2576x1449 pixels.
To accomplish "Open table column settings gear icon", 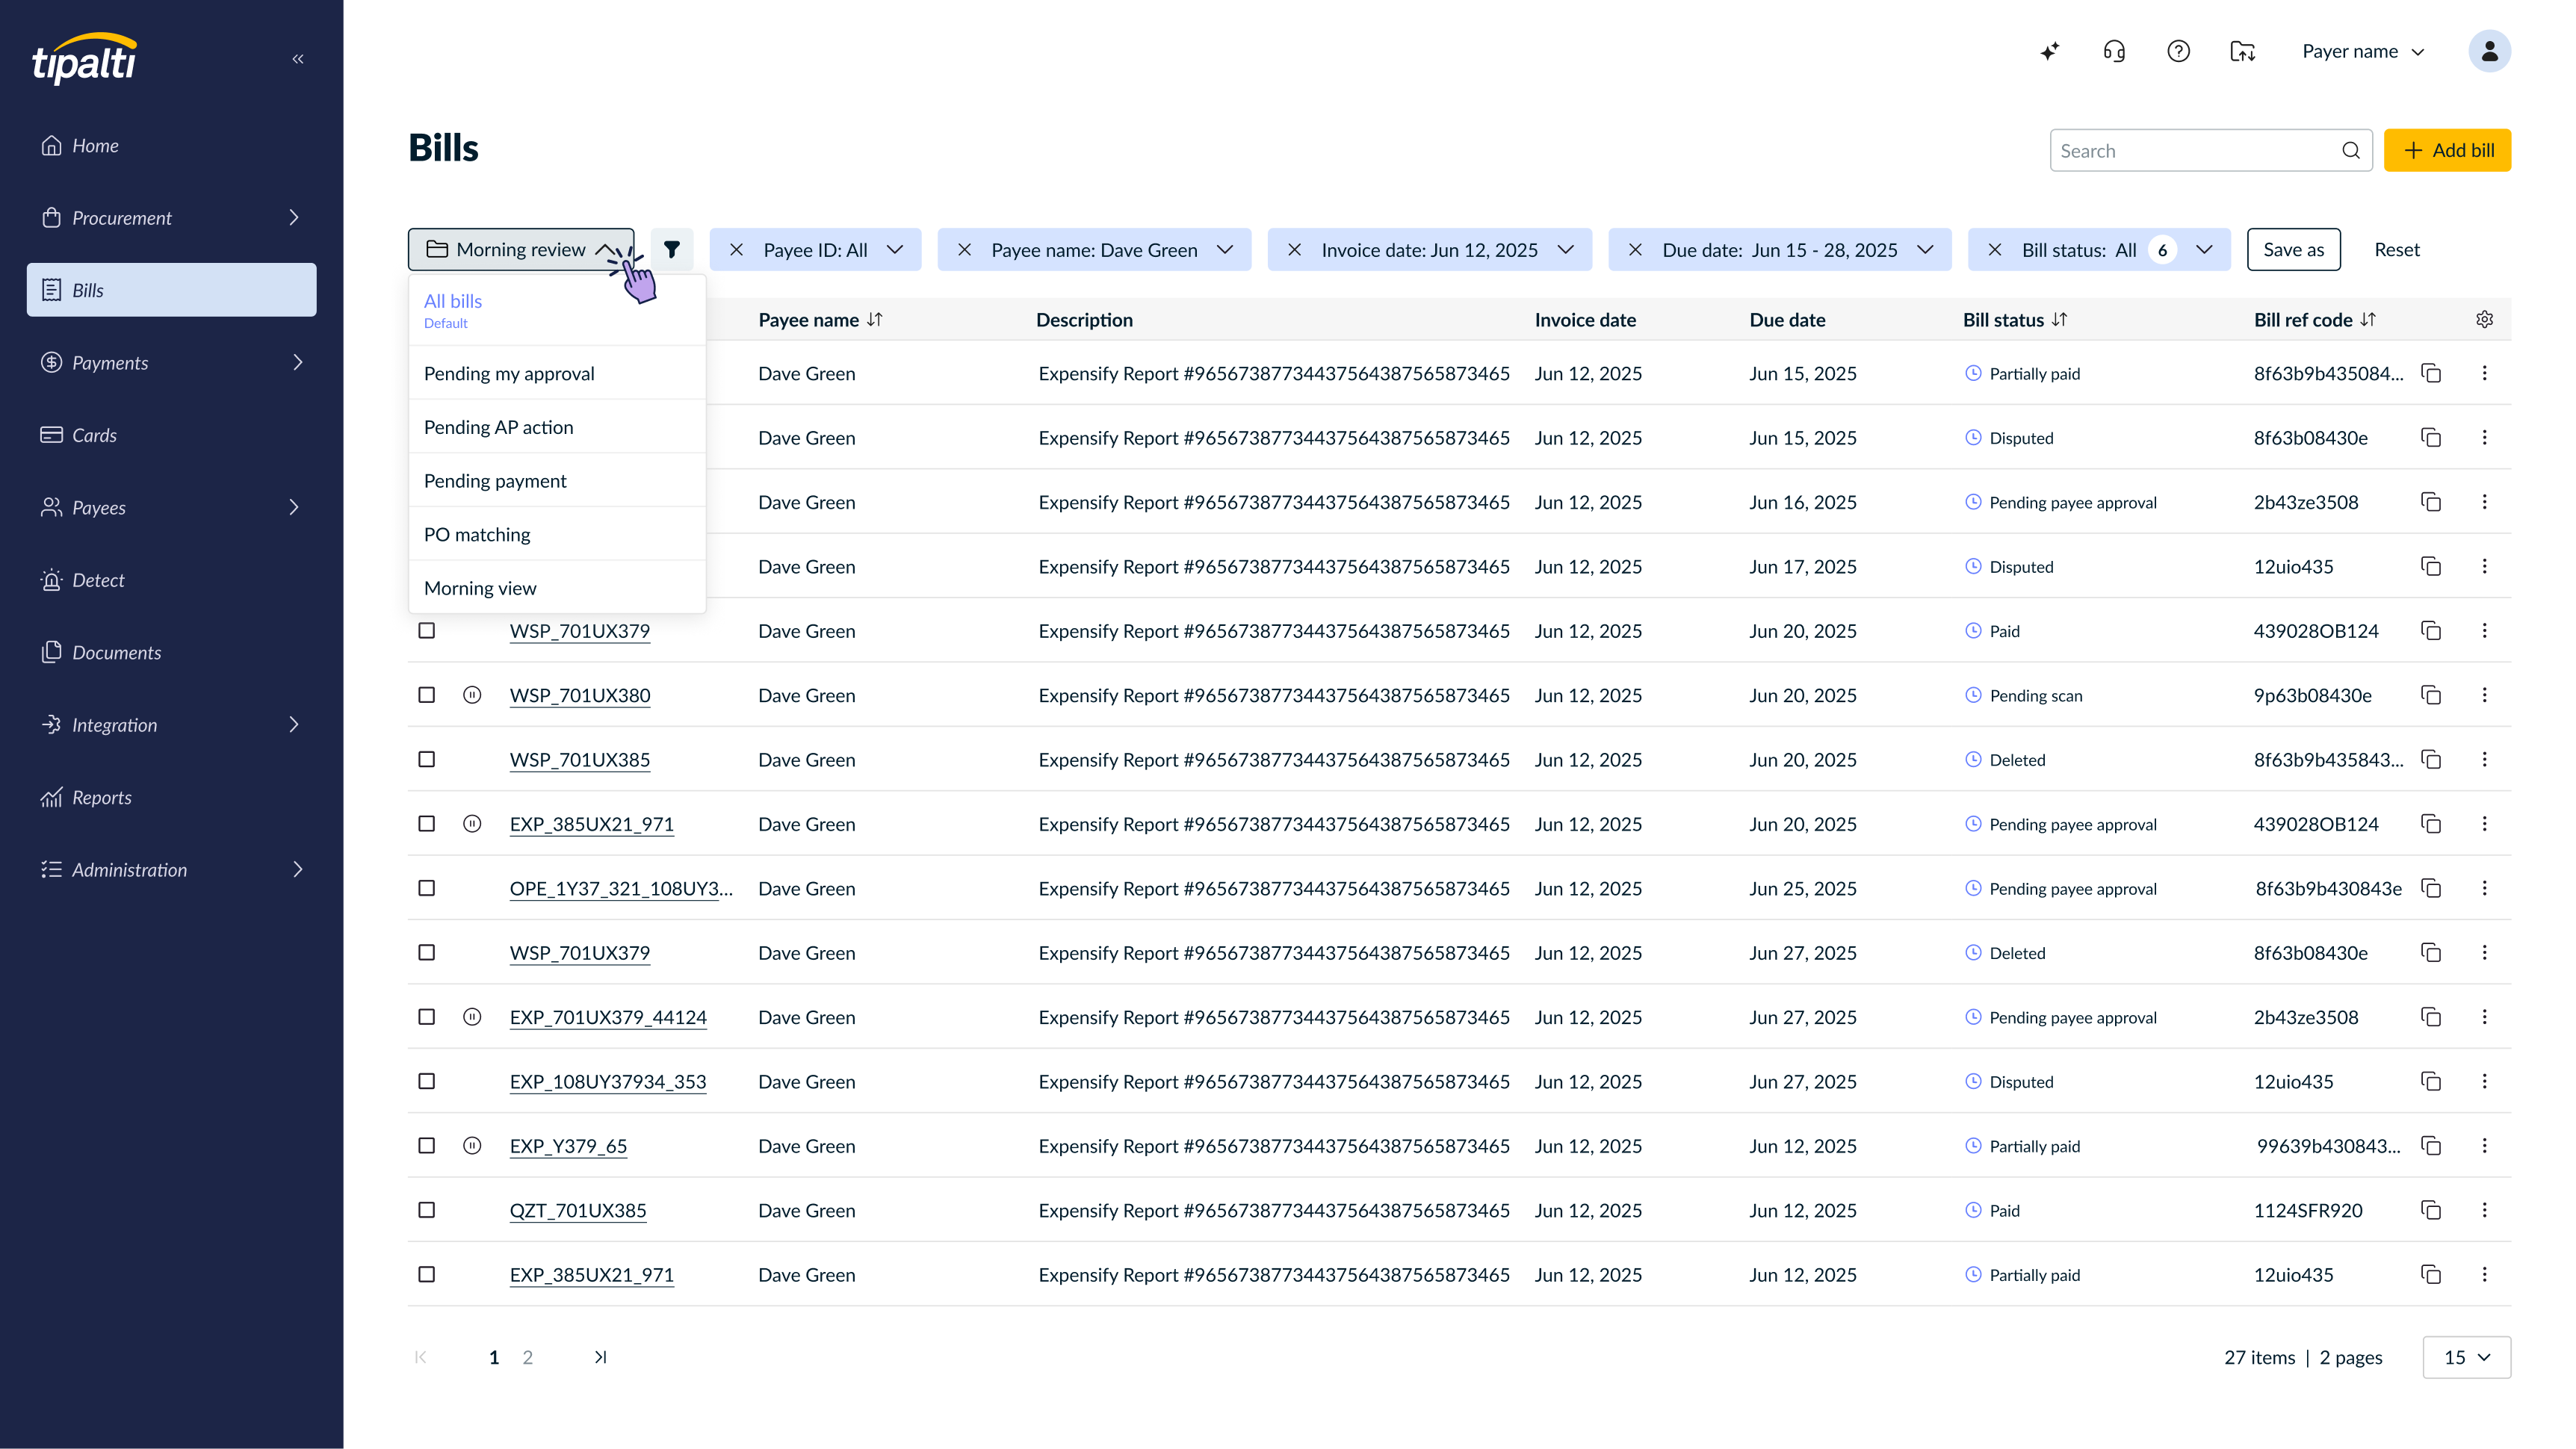I will click(2484, 320).
